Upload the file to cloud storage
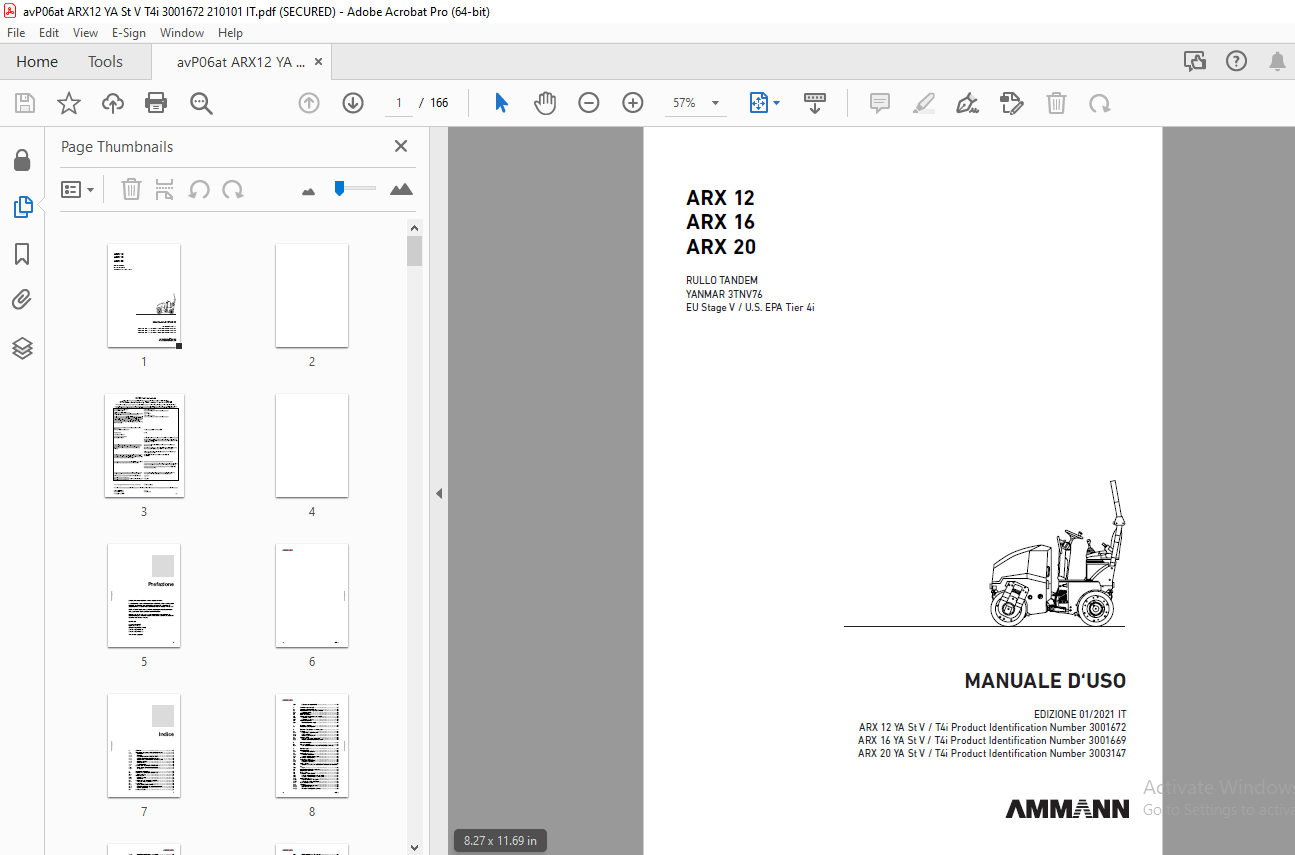Image resolution: width=1295 pixels, height=855 pixels. pyautogui.click(x=113, y=103)
